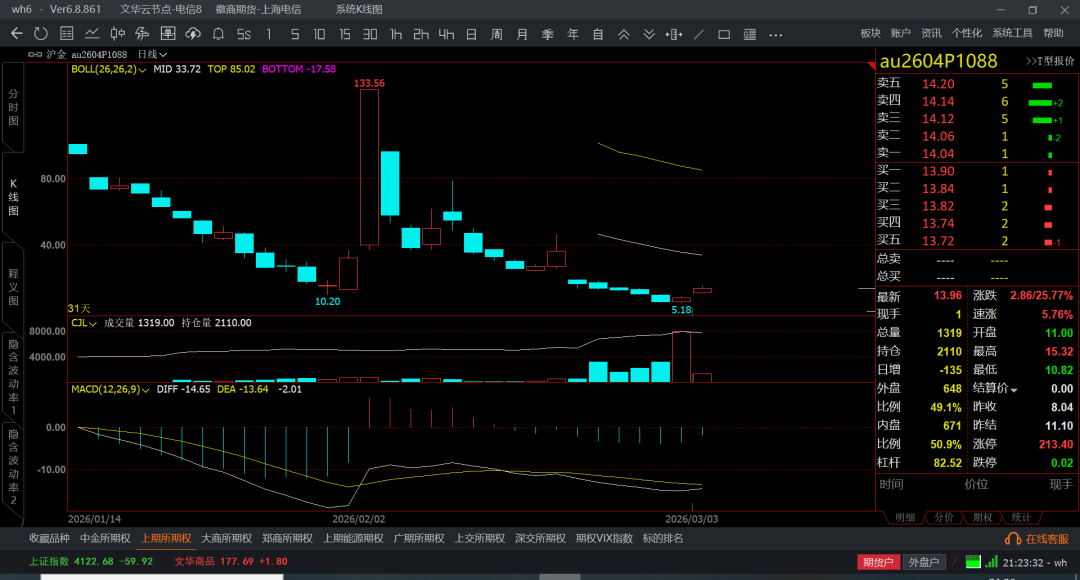
Task: Click the back arrow in the toolbar
Action: coord(16,34)
